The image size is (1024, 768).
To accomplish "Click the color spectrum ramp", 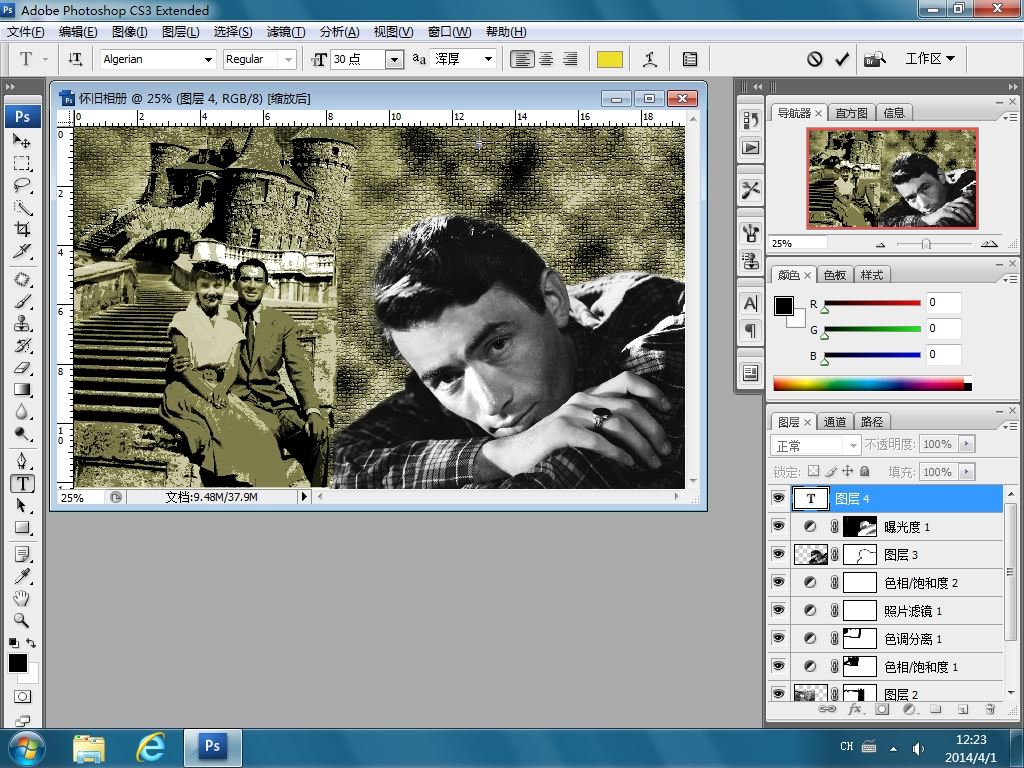I will [872, 384].
